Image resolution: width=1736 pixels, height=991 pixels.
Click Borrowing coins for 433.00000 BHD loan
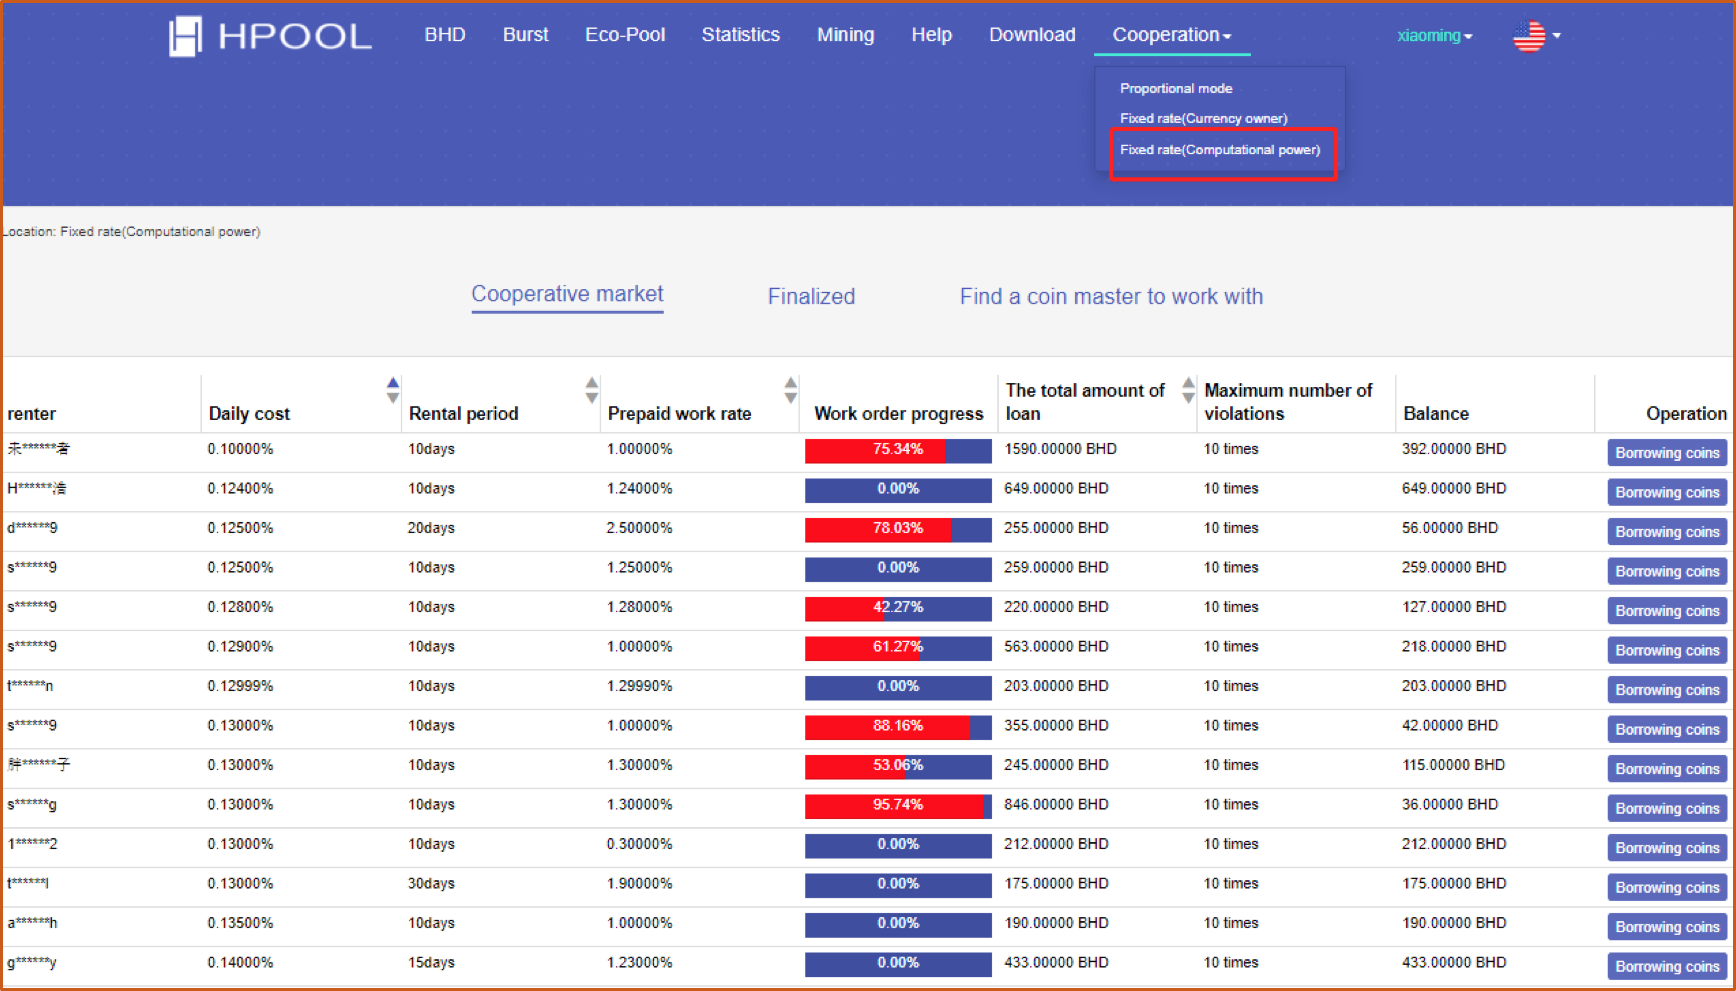[1667, 966]
